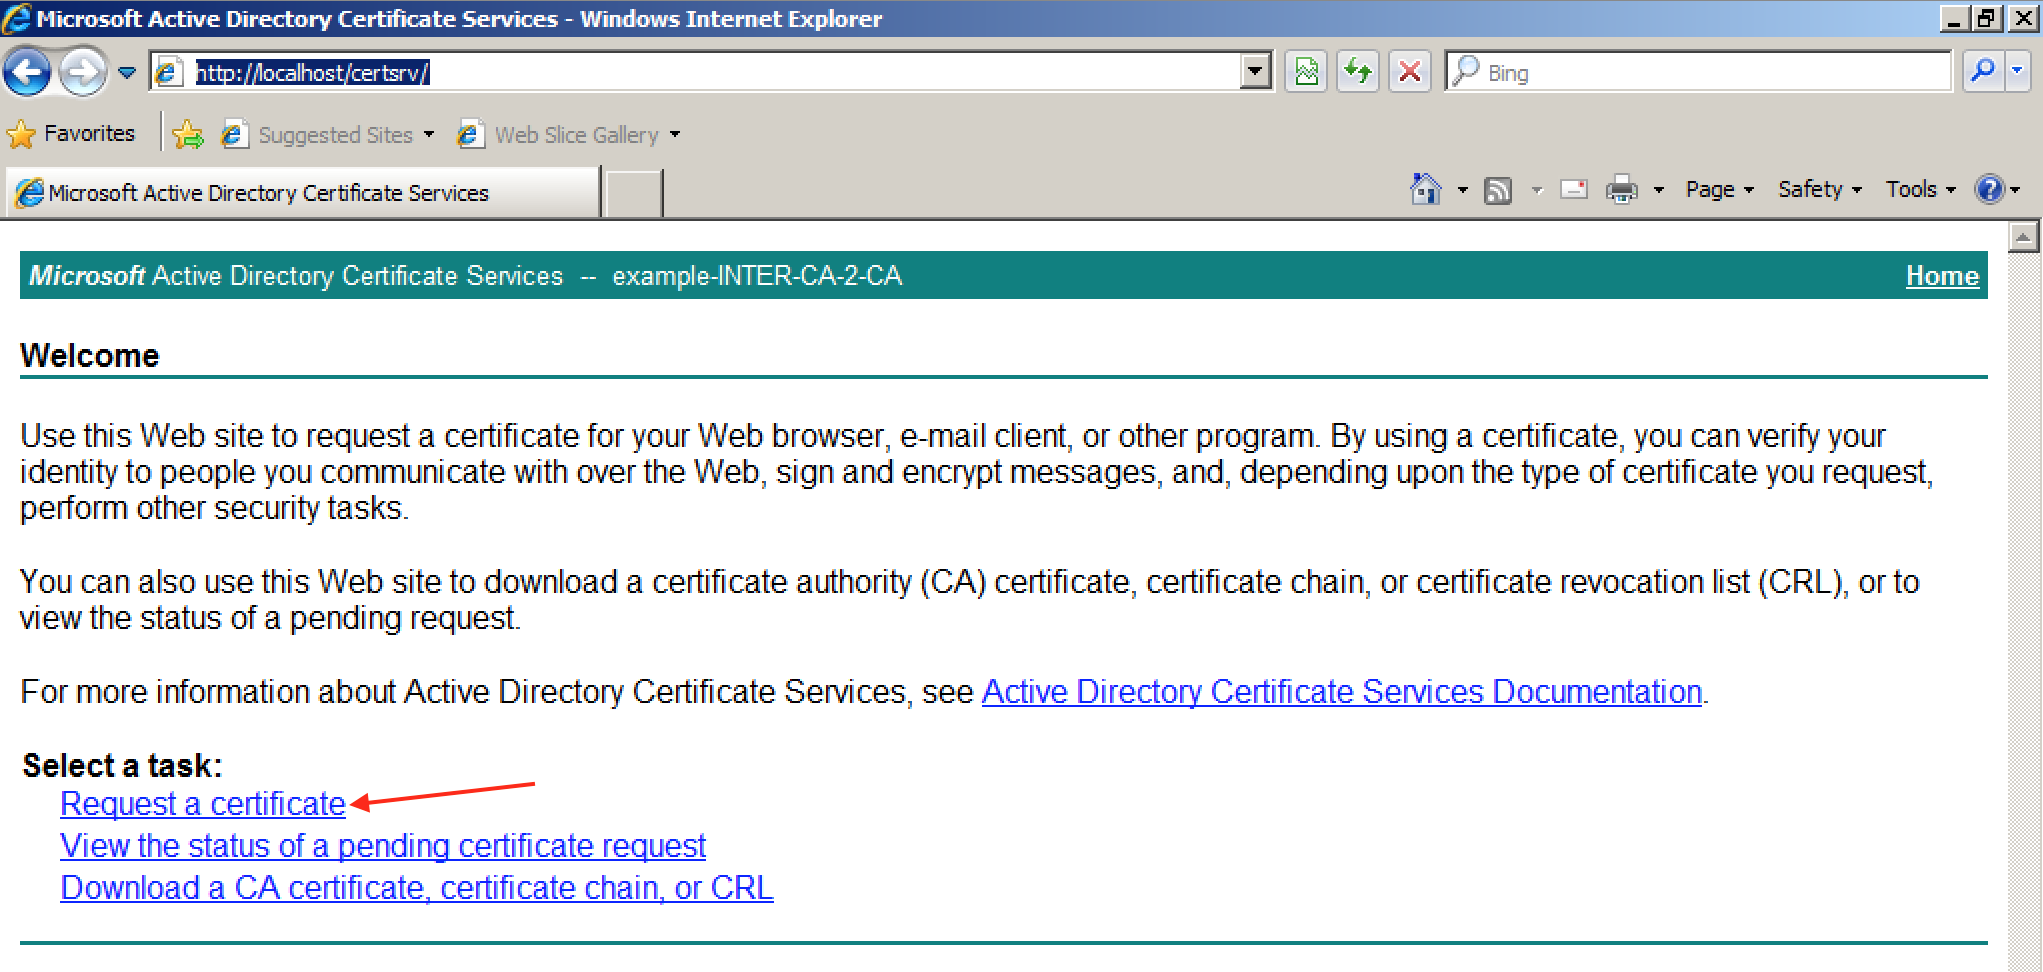Click the Stop loading red X icon

1410,72
